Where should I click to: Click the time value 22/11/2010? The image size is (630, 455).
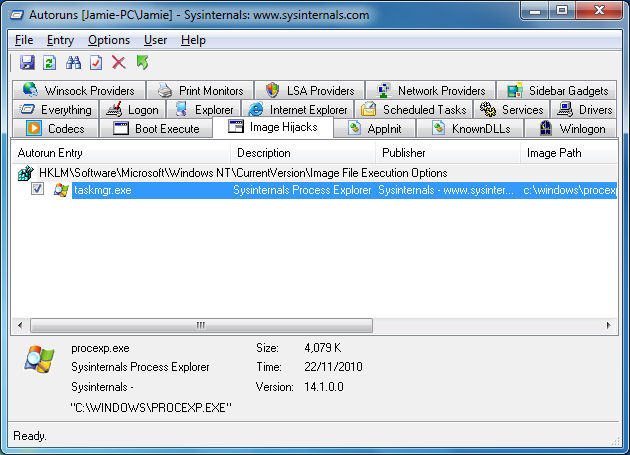(x=333, y=367)
